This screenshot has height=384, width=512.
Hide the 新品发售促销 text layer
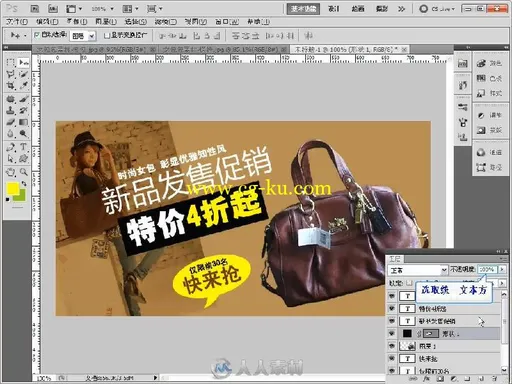click(x=392, y=321)
